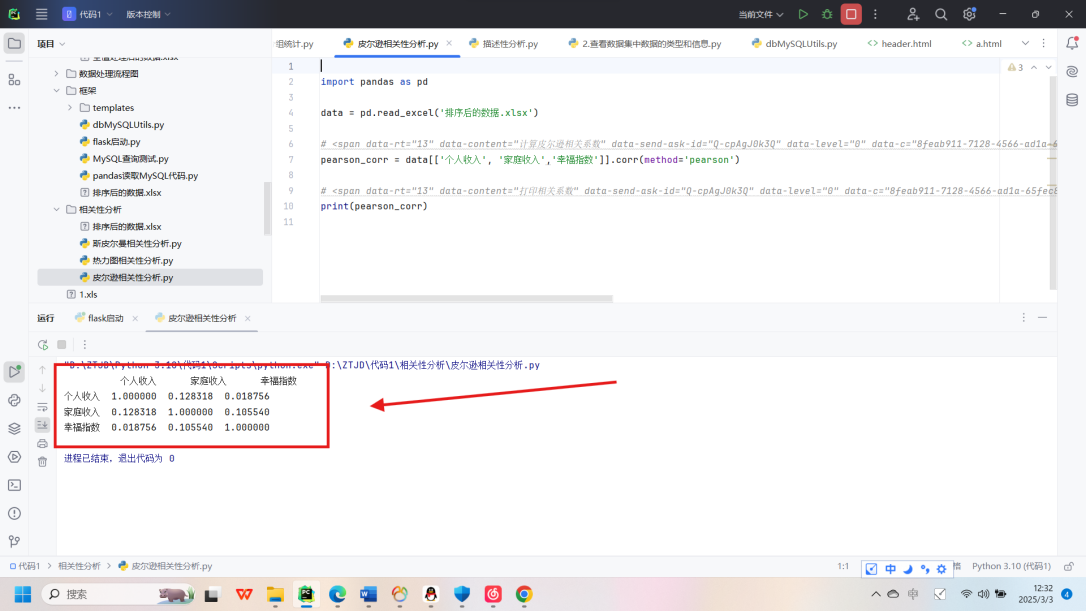Open the Terminal tool window

coord(14,485)
